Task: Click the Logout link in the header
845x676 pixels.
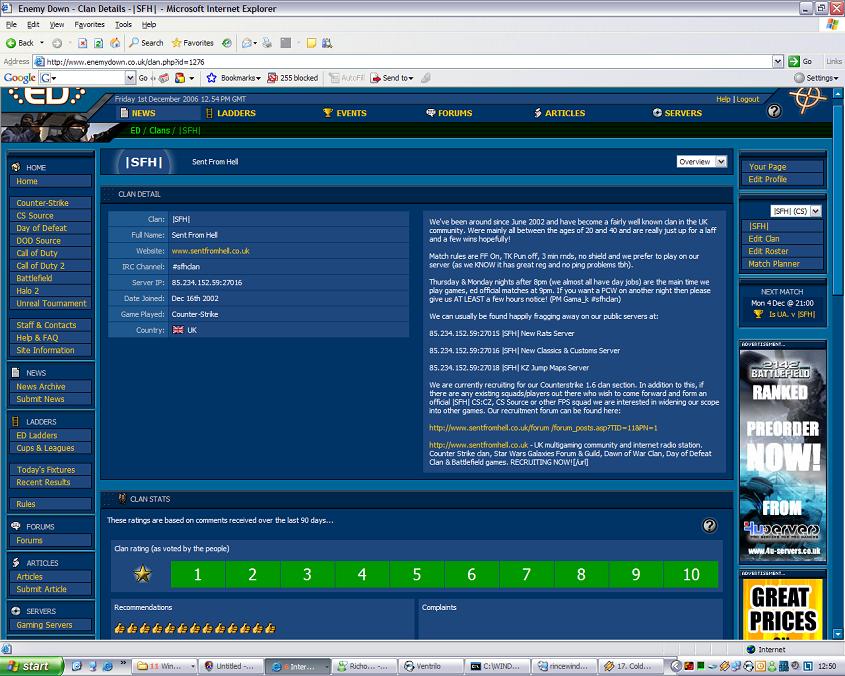Action: point(747,99)
